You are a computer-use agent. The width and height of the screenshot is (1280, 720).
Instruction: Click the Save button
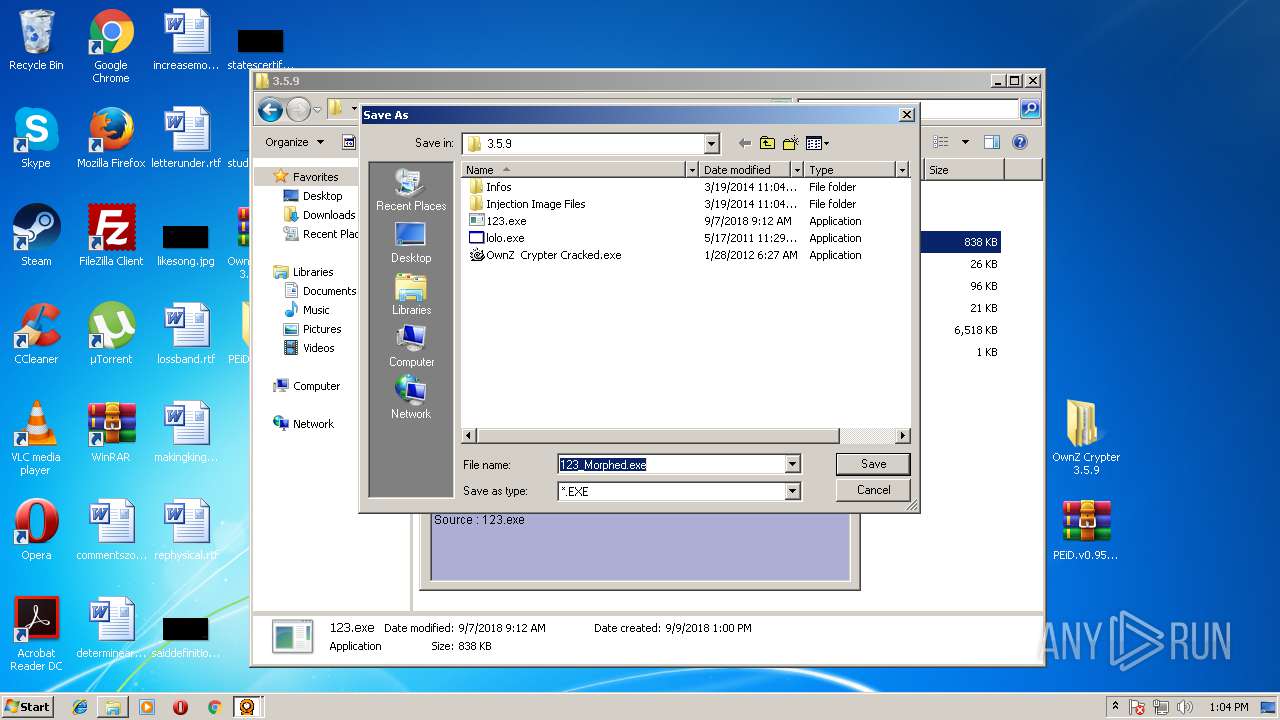pos(873,464)
